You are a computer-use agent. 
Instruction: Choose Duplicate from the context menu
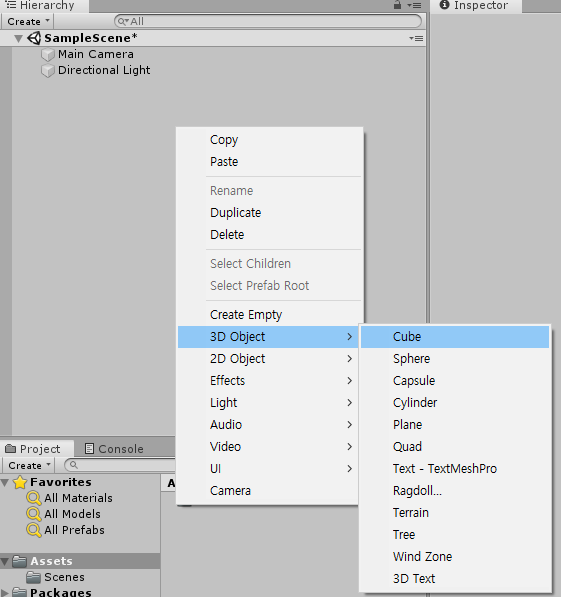(270, 212)
